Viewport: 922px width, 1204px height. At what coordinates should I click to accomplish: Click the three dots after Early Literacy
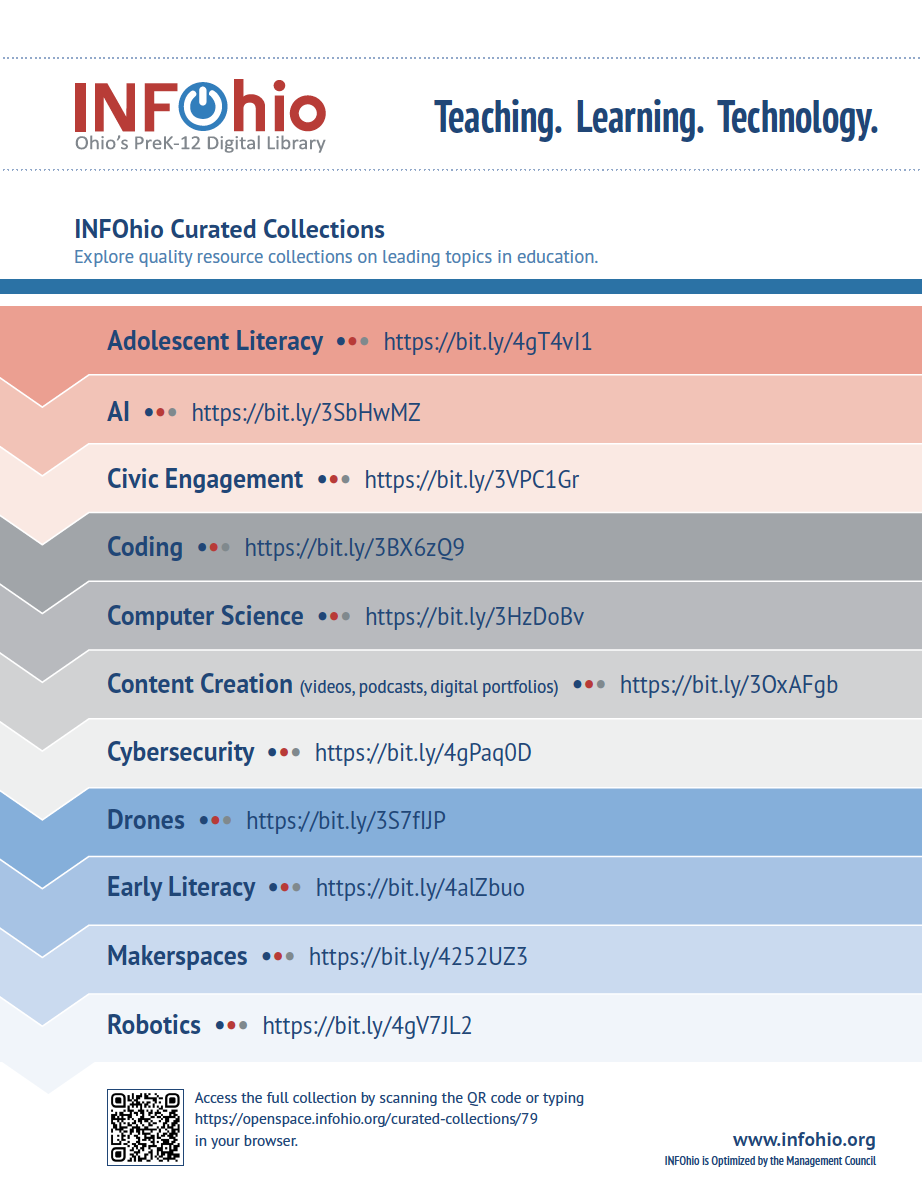pyautogui.click(x=285, y=888)
